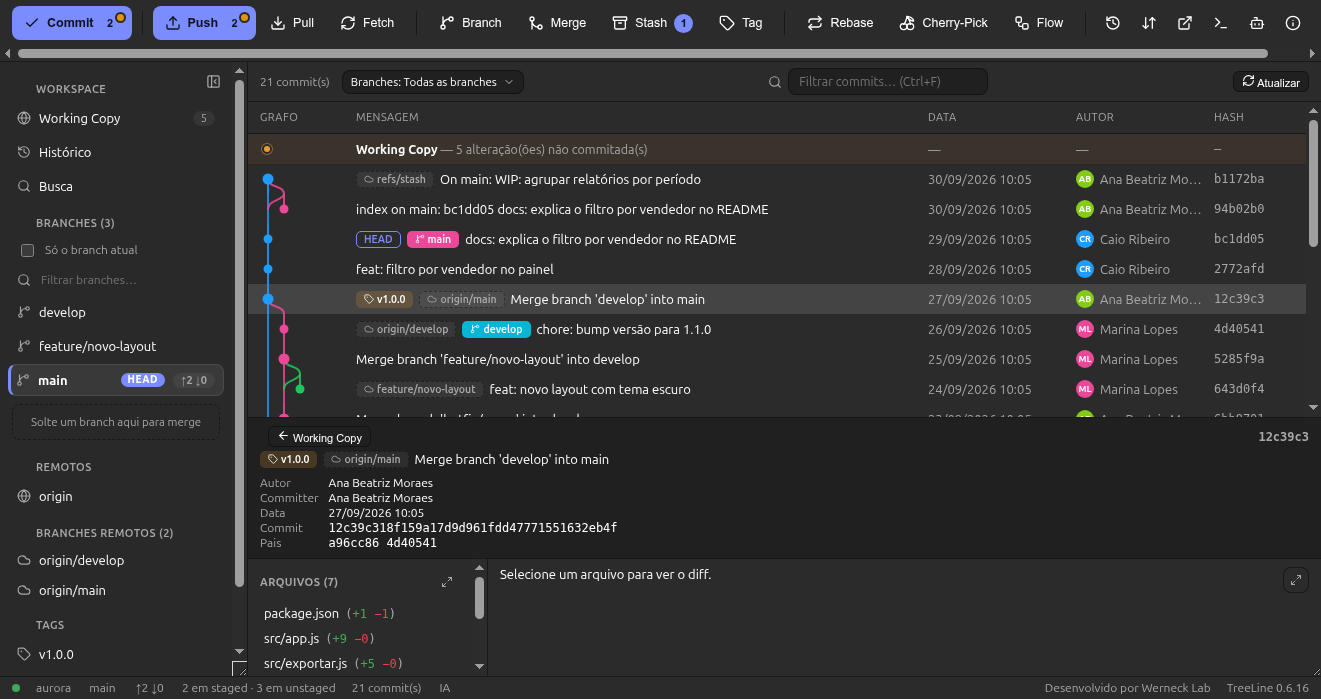
Task: Open src/app.js in the files list
Action: click(x=292, y=638)
